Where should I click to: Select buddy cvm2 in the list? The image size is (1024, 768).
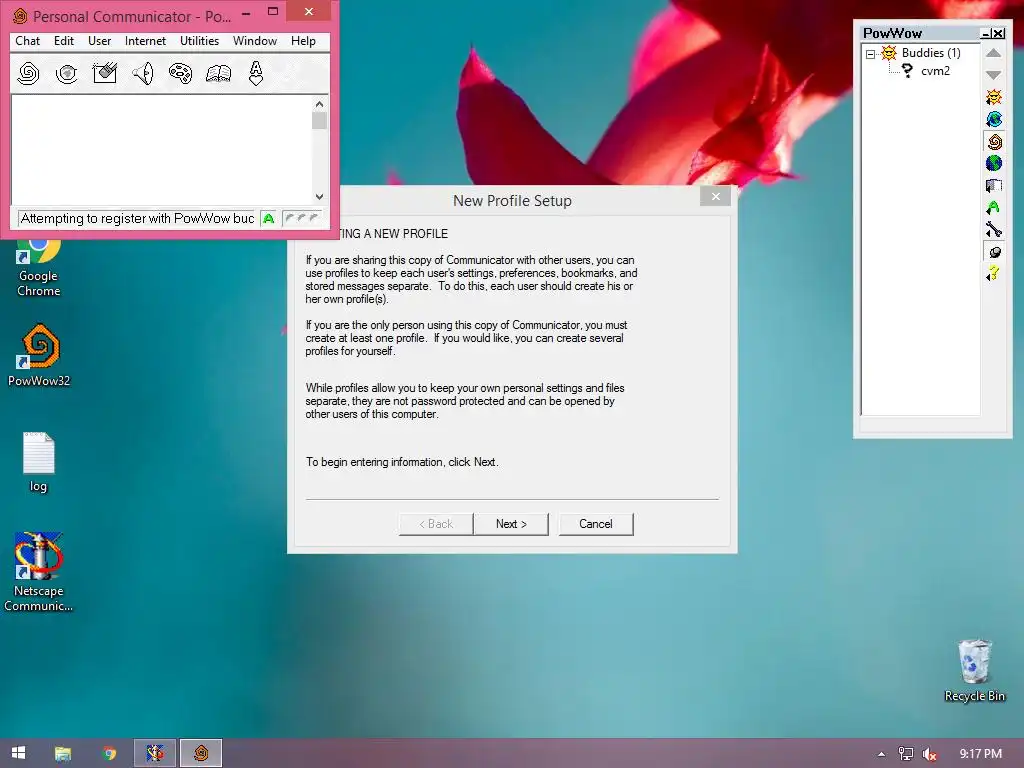935,71
